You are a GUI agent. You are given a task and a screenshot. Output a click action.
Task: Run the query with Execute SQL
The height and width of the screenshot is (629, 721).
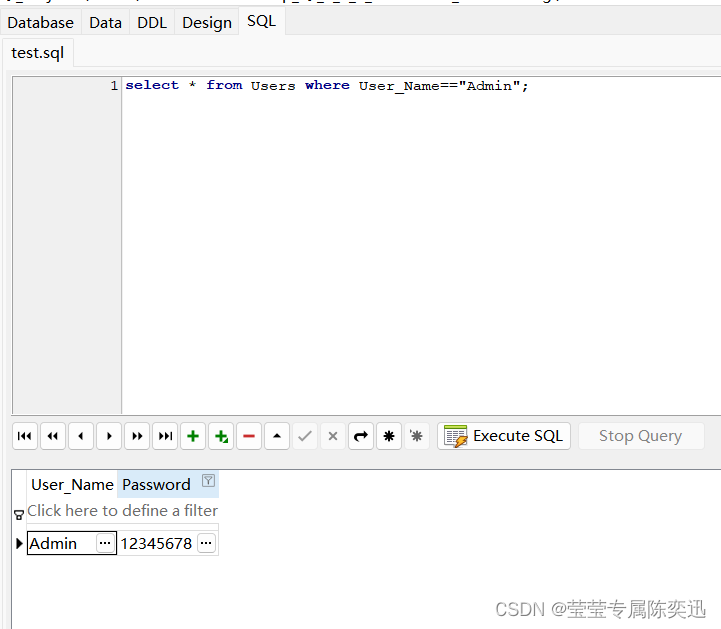[x=504, y=436]
